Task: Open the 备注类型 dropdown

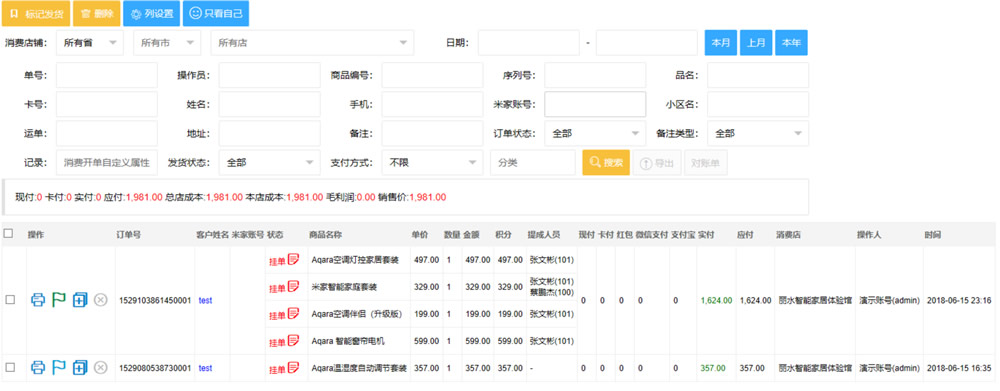Action: (758, 133)
